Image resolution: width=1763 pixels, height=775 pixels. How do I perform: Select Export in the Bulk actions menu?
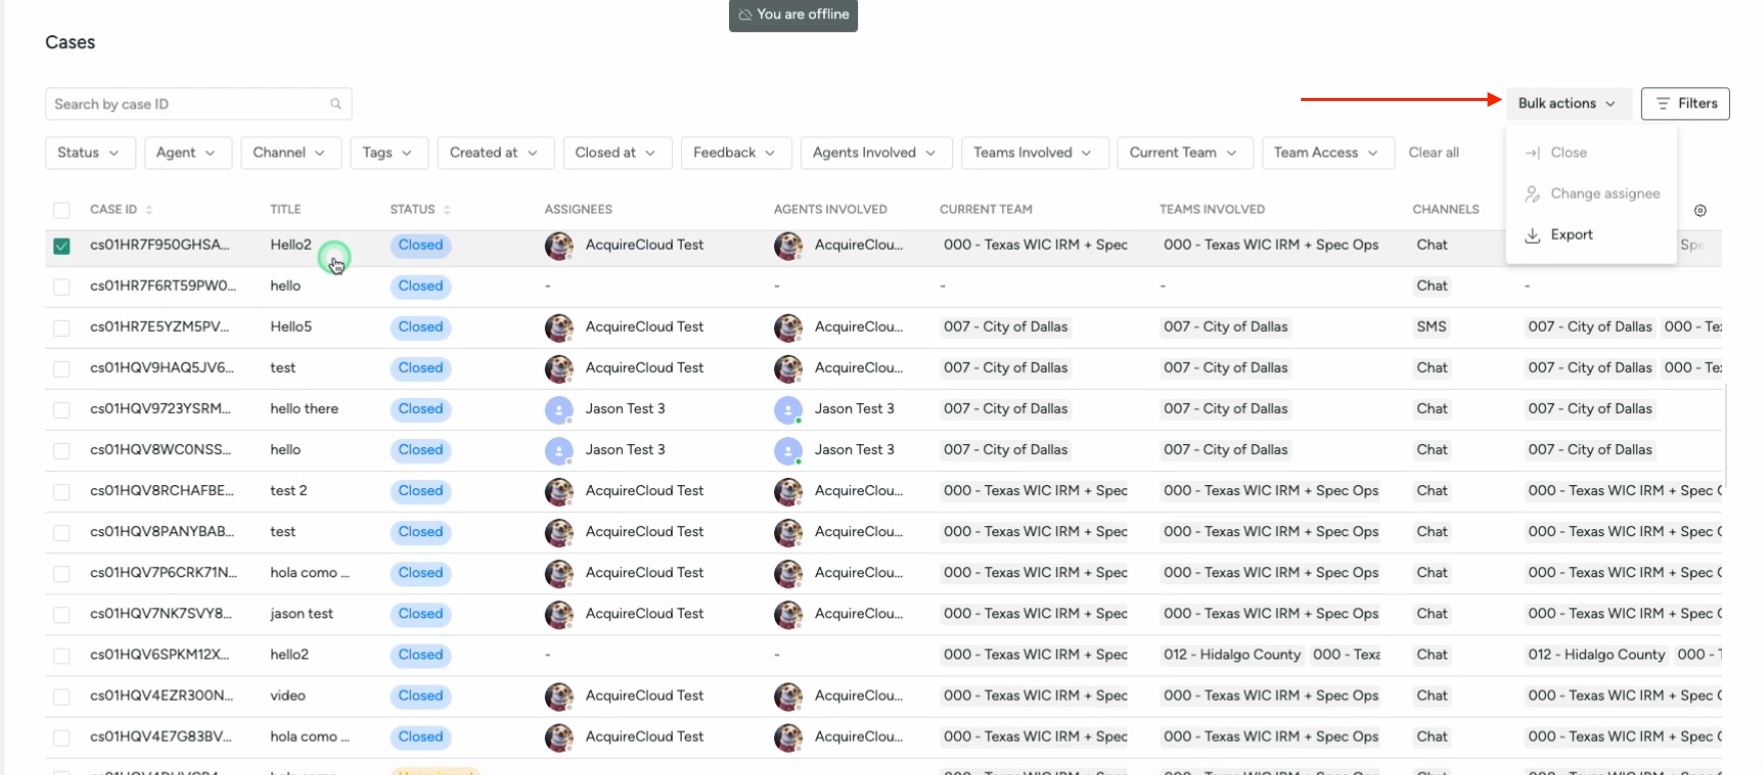click(1590, 235)
